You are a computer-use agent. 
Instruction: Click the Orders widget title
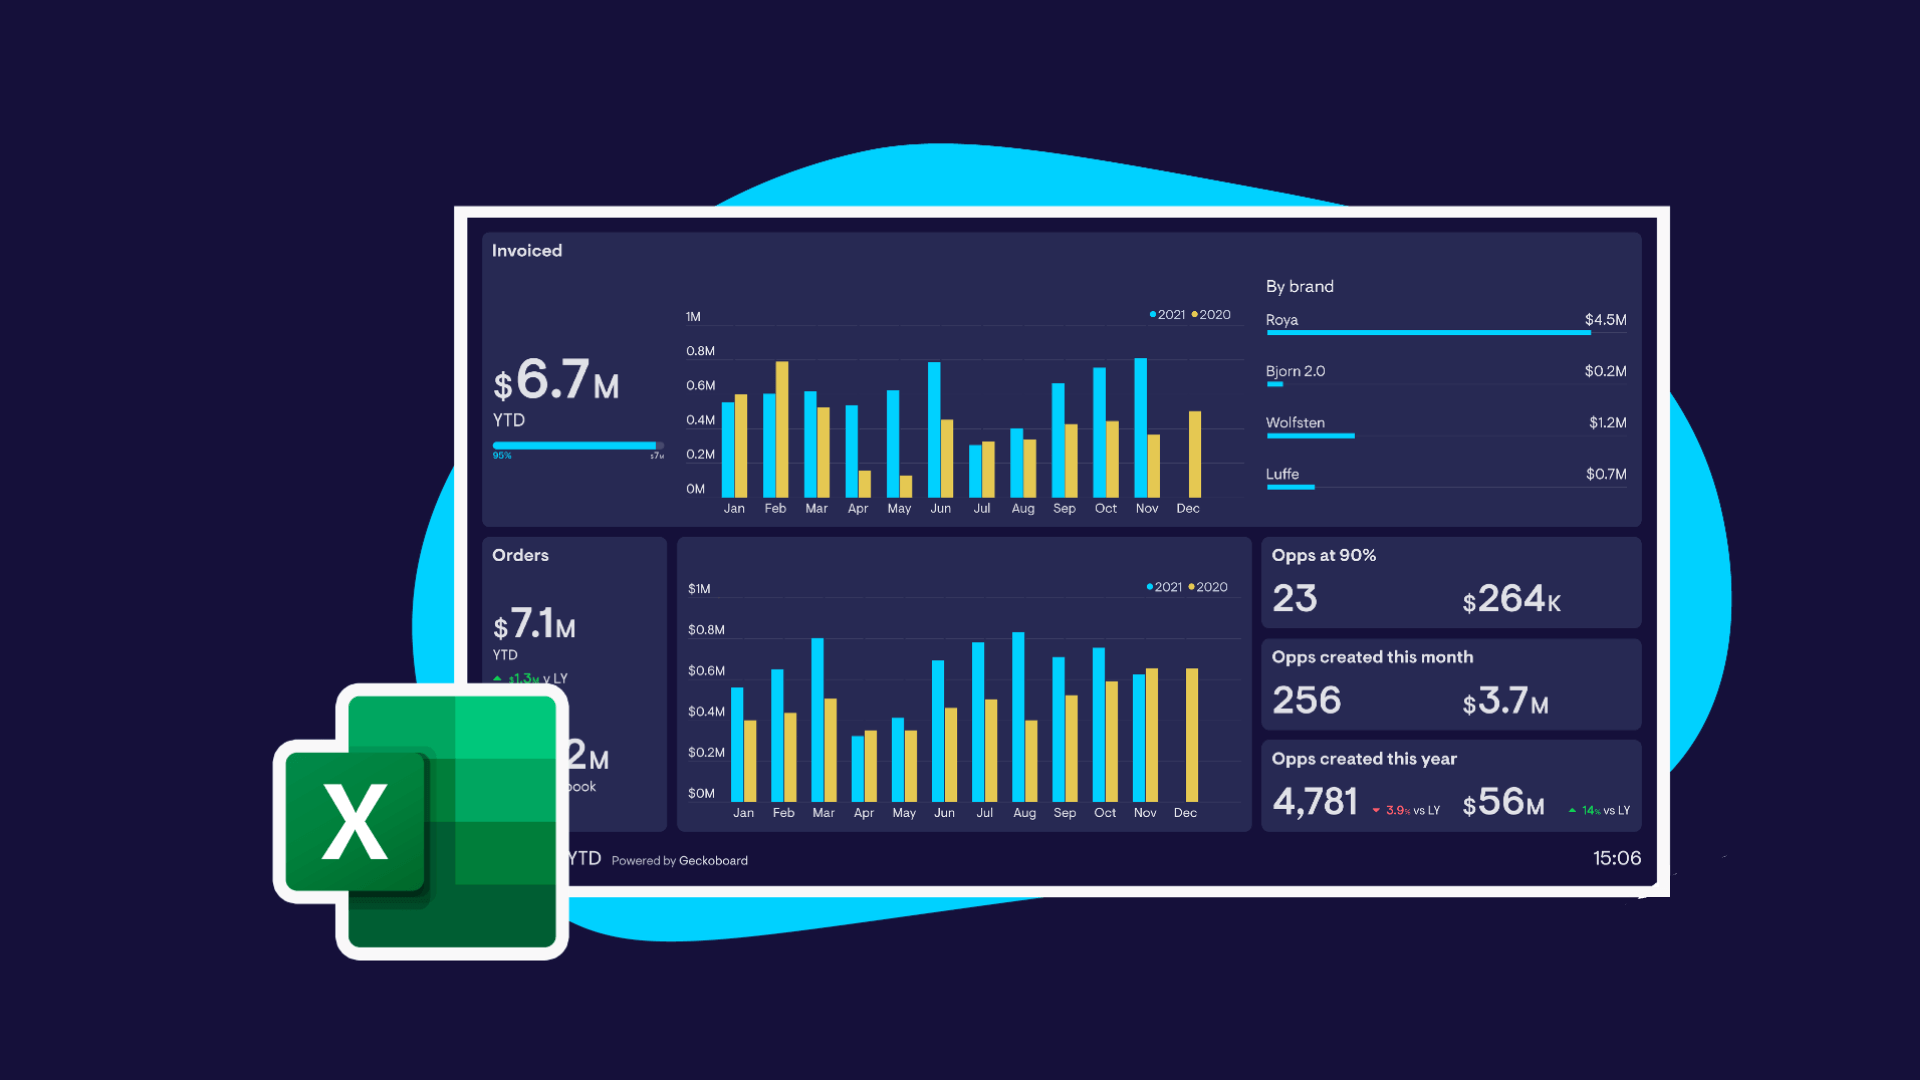pyautogui.click(x=520, y=555)
